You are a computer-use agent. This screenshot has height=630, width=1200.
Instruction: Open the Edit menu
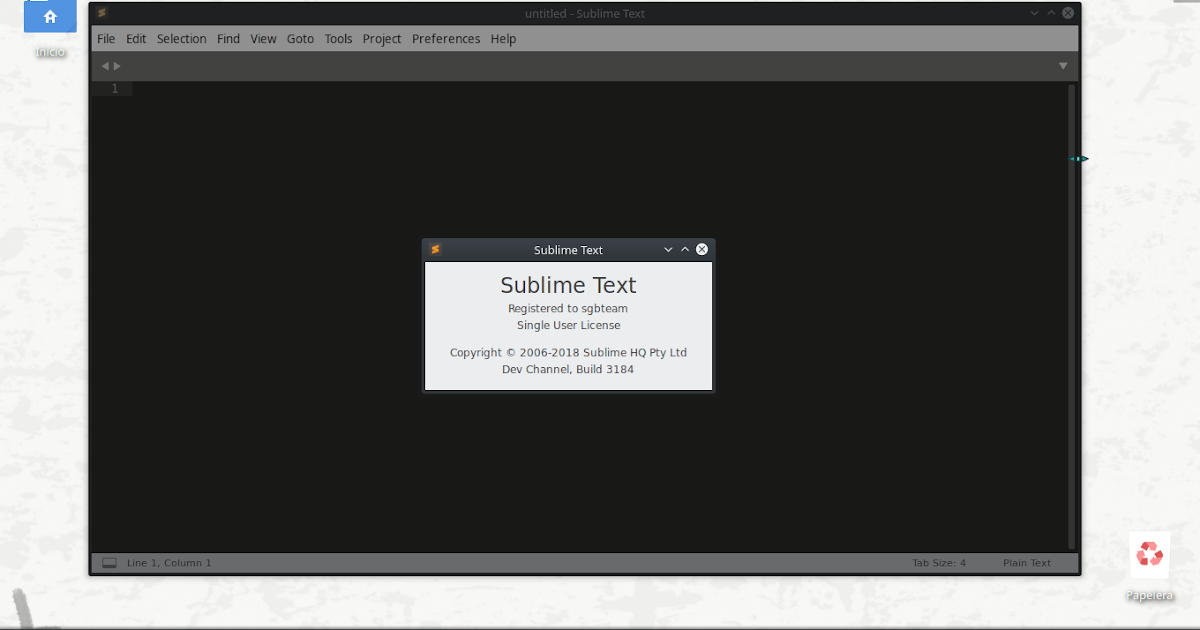coord(136,39)
